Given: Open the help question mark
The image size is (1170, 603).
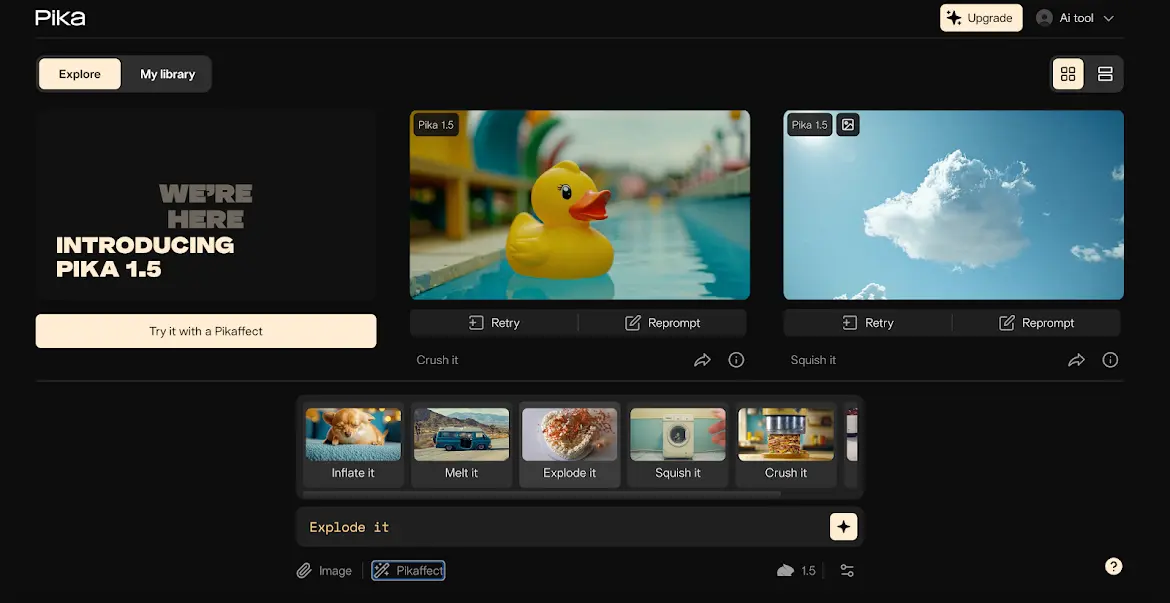Looking at the screenshot, I should click(1113, 566).
